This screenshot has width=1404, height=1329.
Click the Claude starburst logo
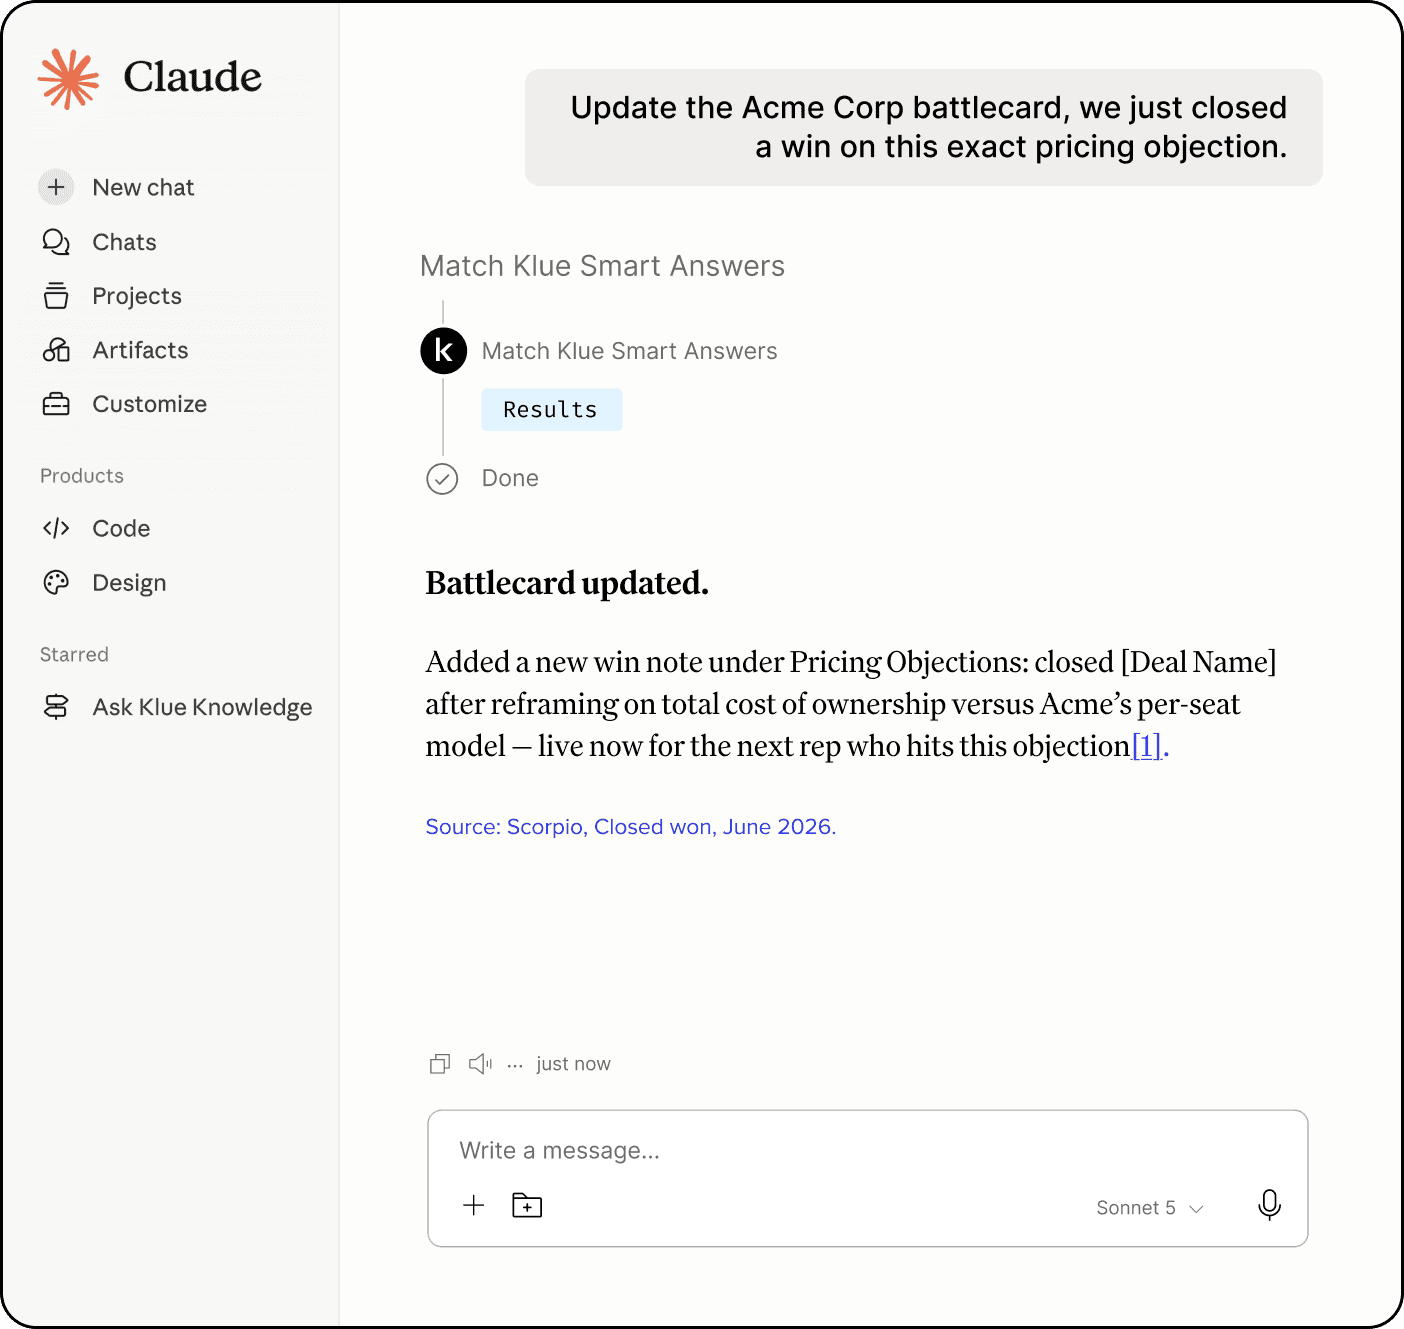click(x=69, y=78)
